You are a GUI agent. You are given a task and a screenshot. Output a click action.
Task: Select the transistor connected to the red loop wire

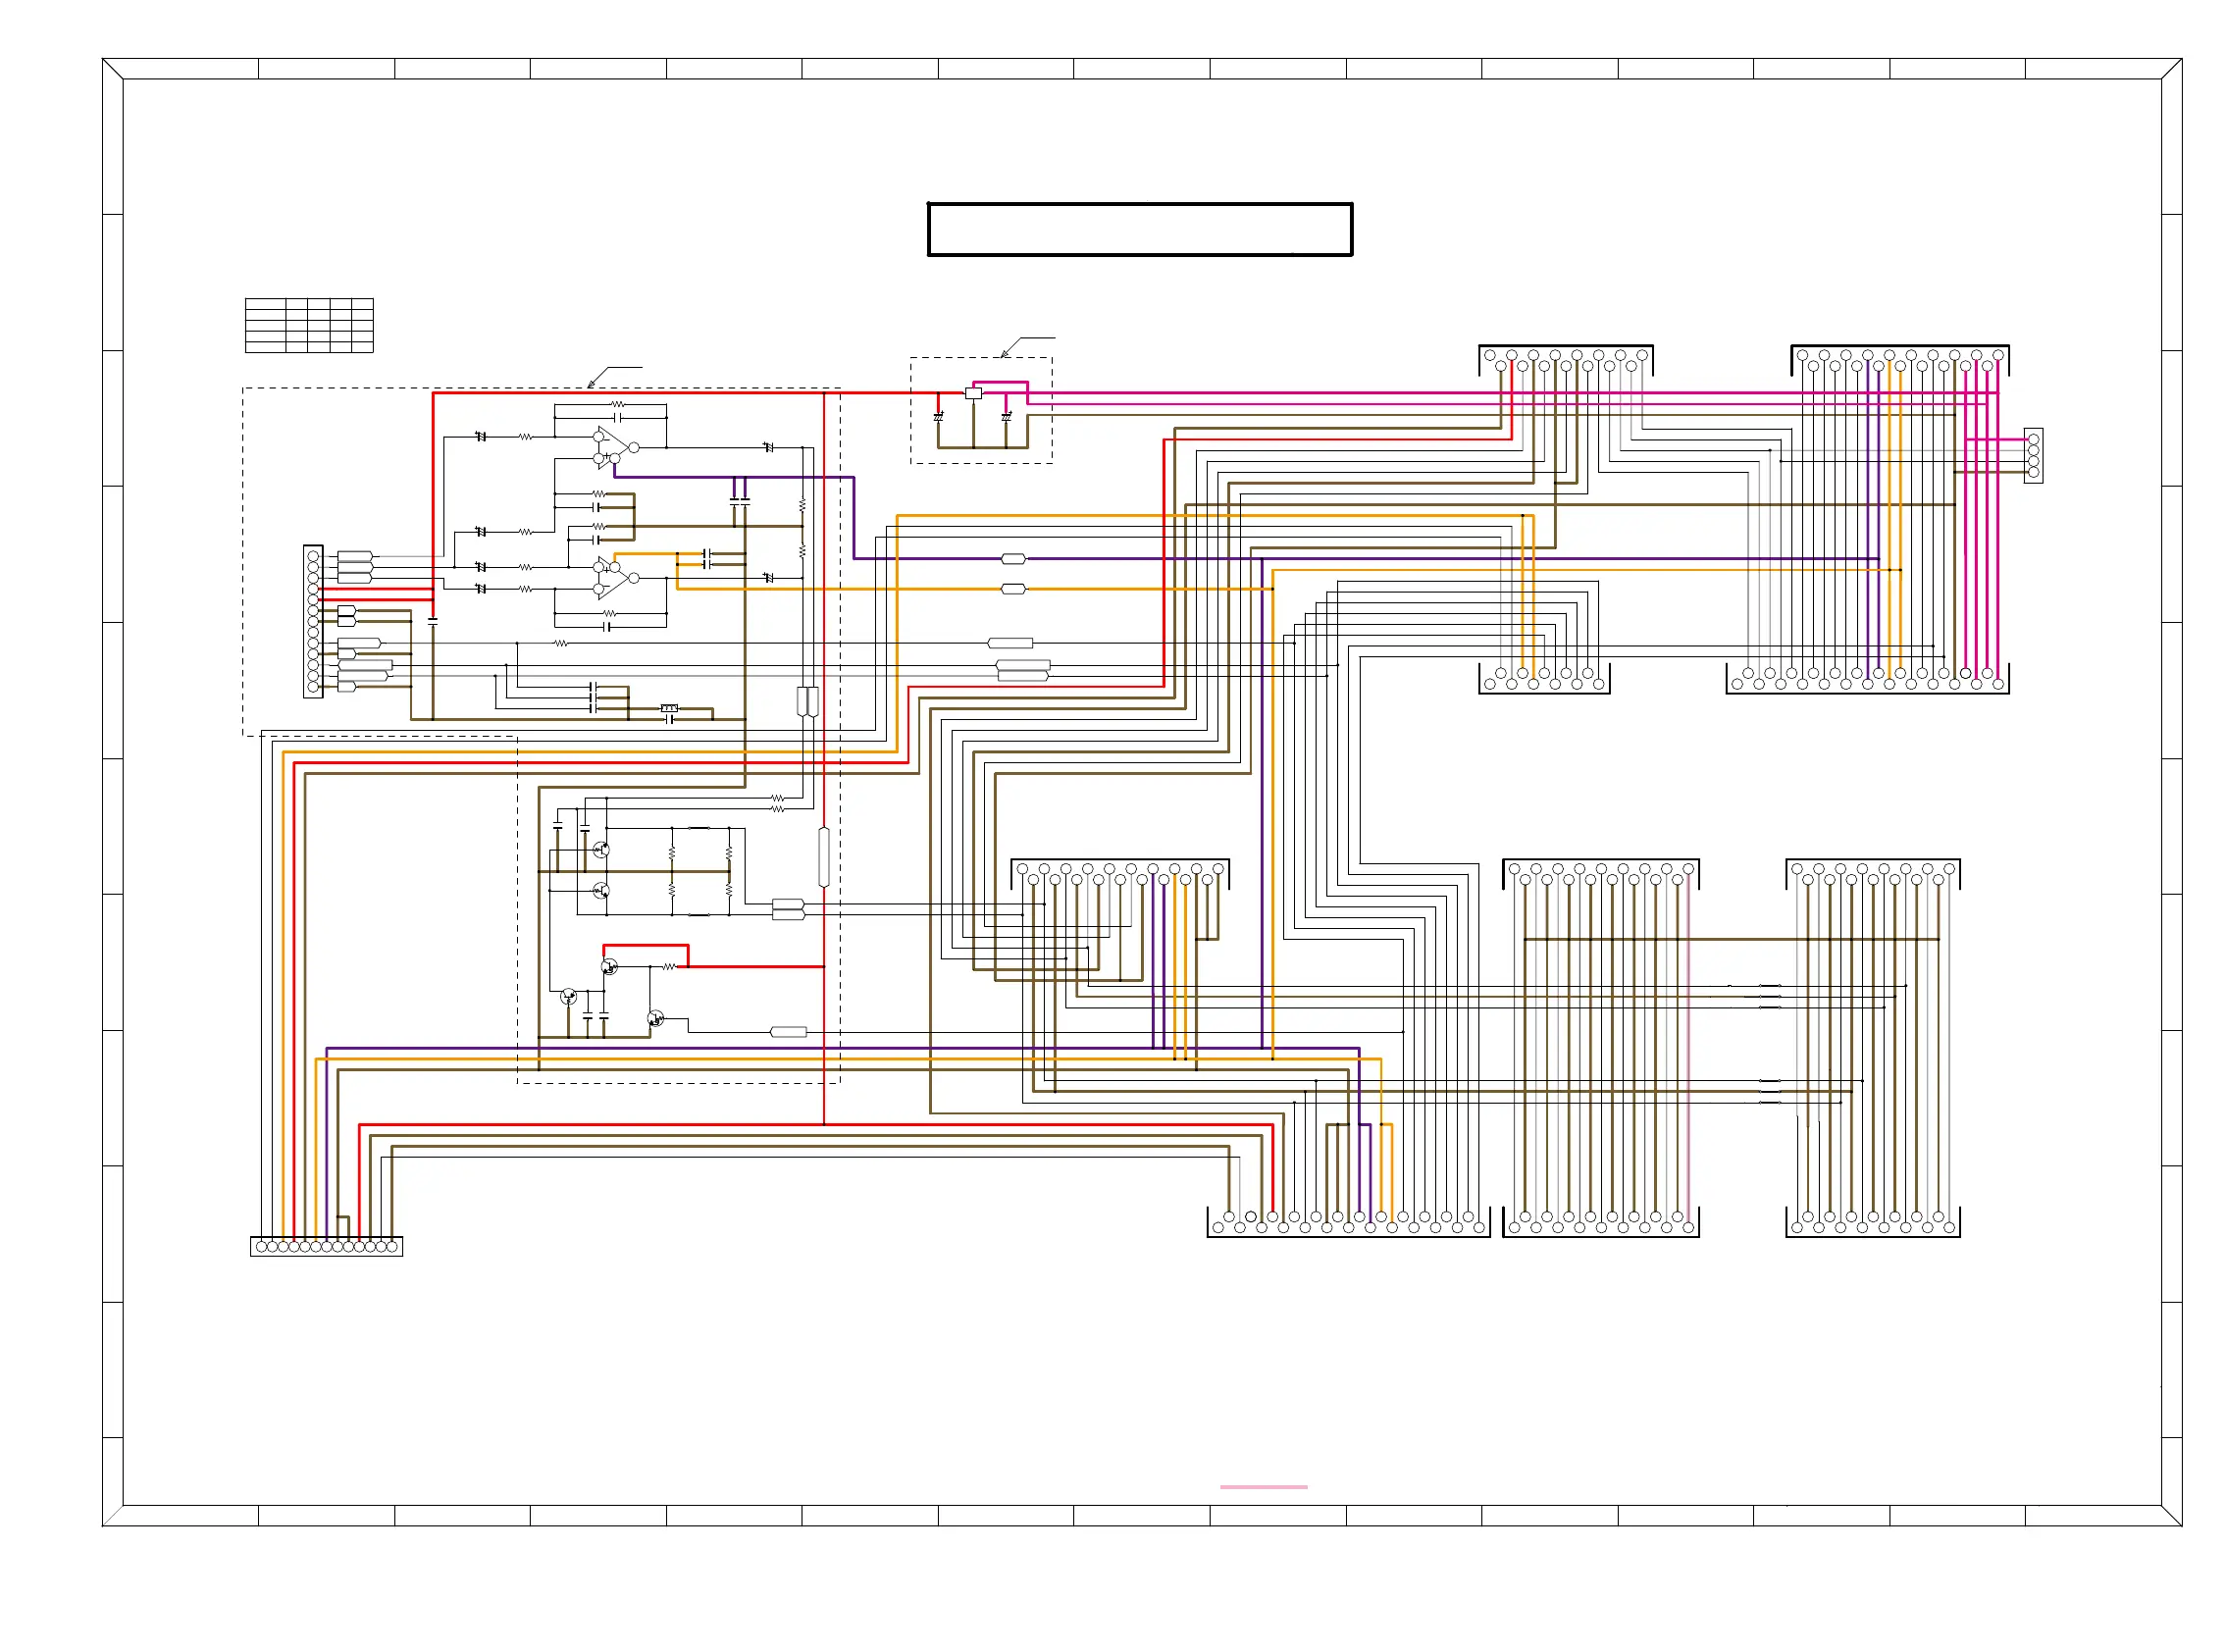(x=609, y=966)
